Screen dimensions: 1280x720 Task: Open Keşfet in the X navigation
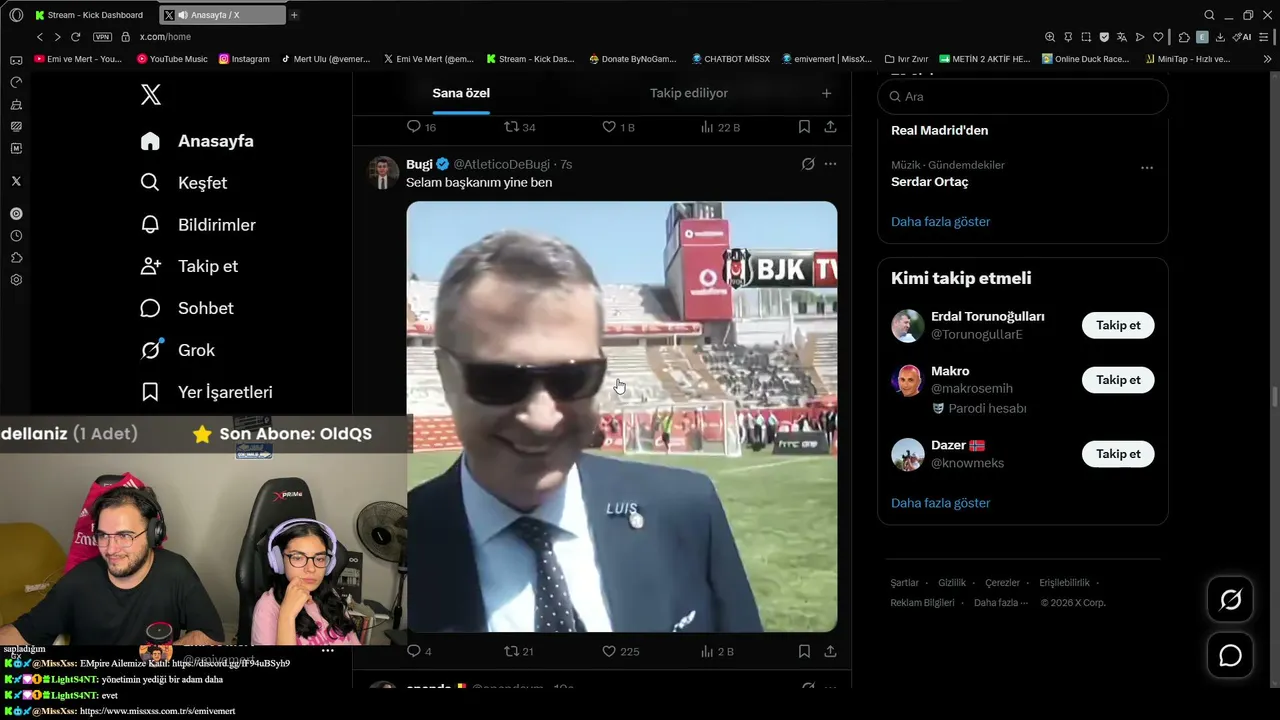click(184, 183)
